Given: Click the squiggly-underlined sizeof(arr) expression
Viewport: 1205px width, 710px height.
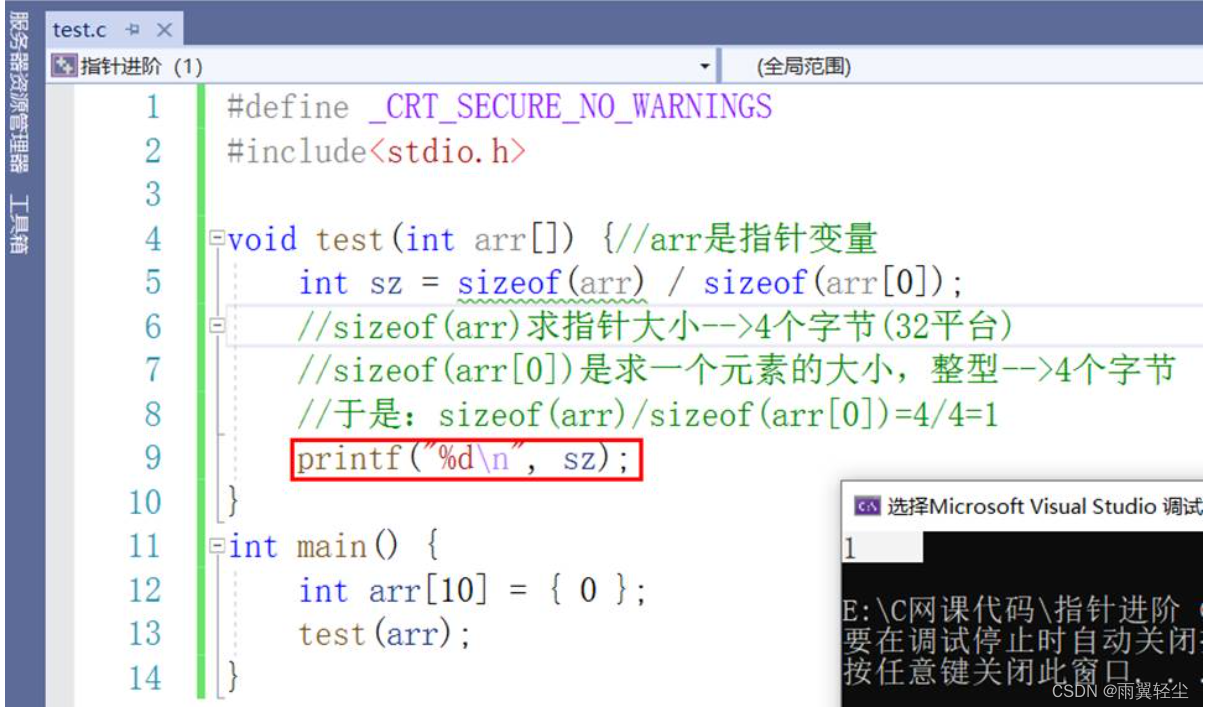Looking at the screenshot, I should tap(552, 284).
